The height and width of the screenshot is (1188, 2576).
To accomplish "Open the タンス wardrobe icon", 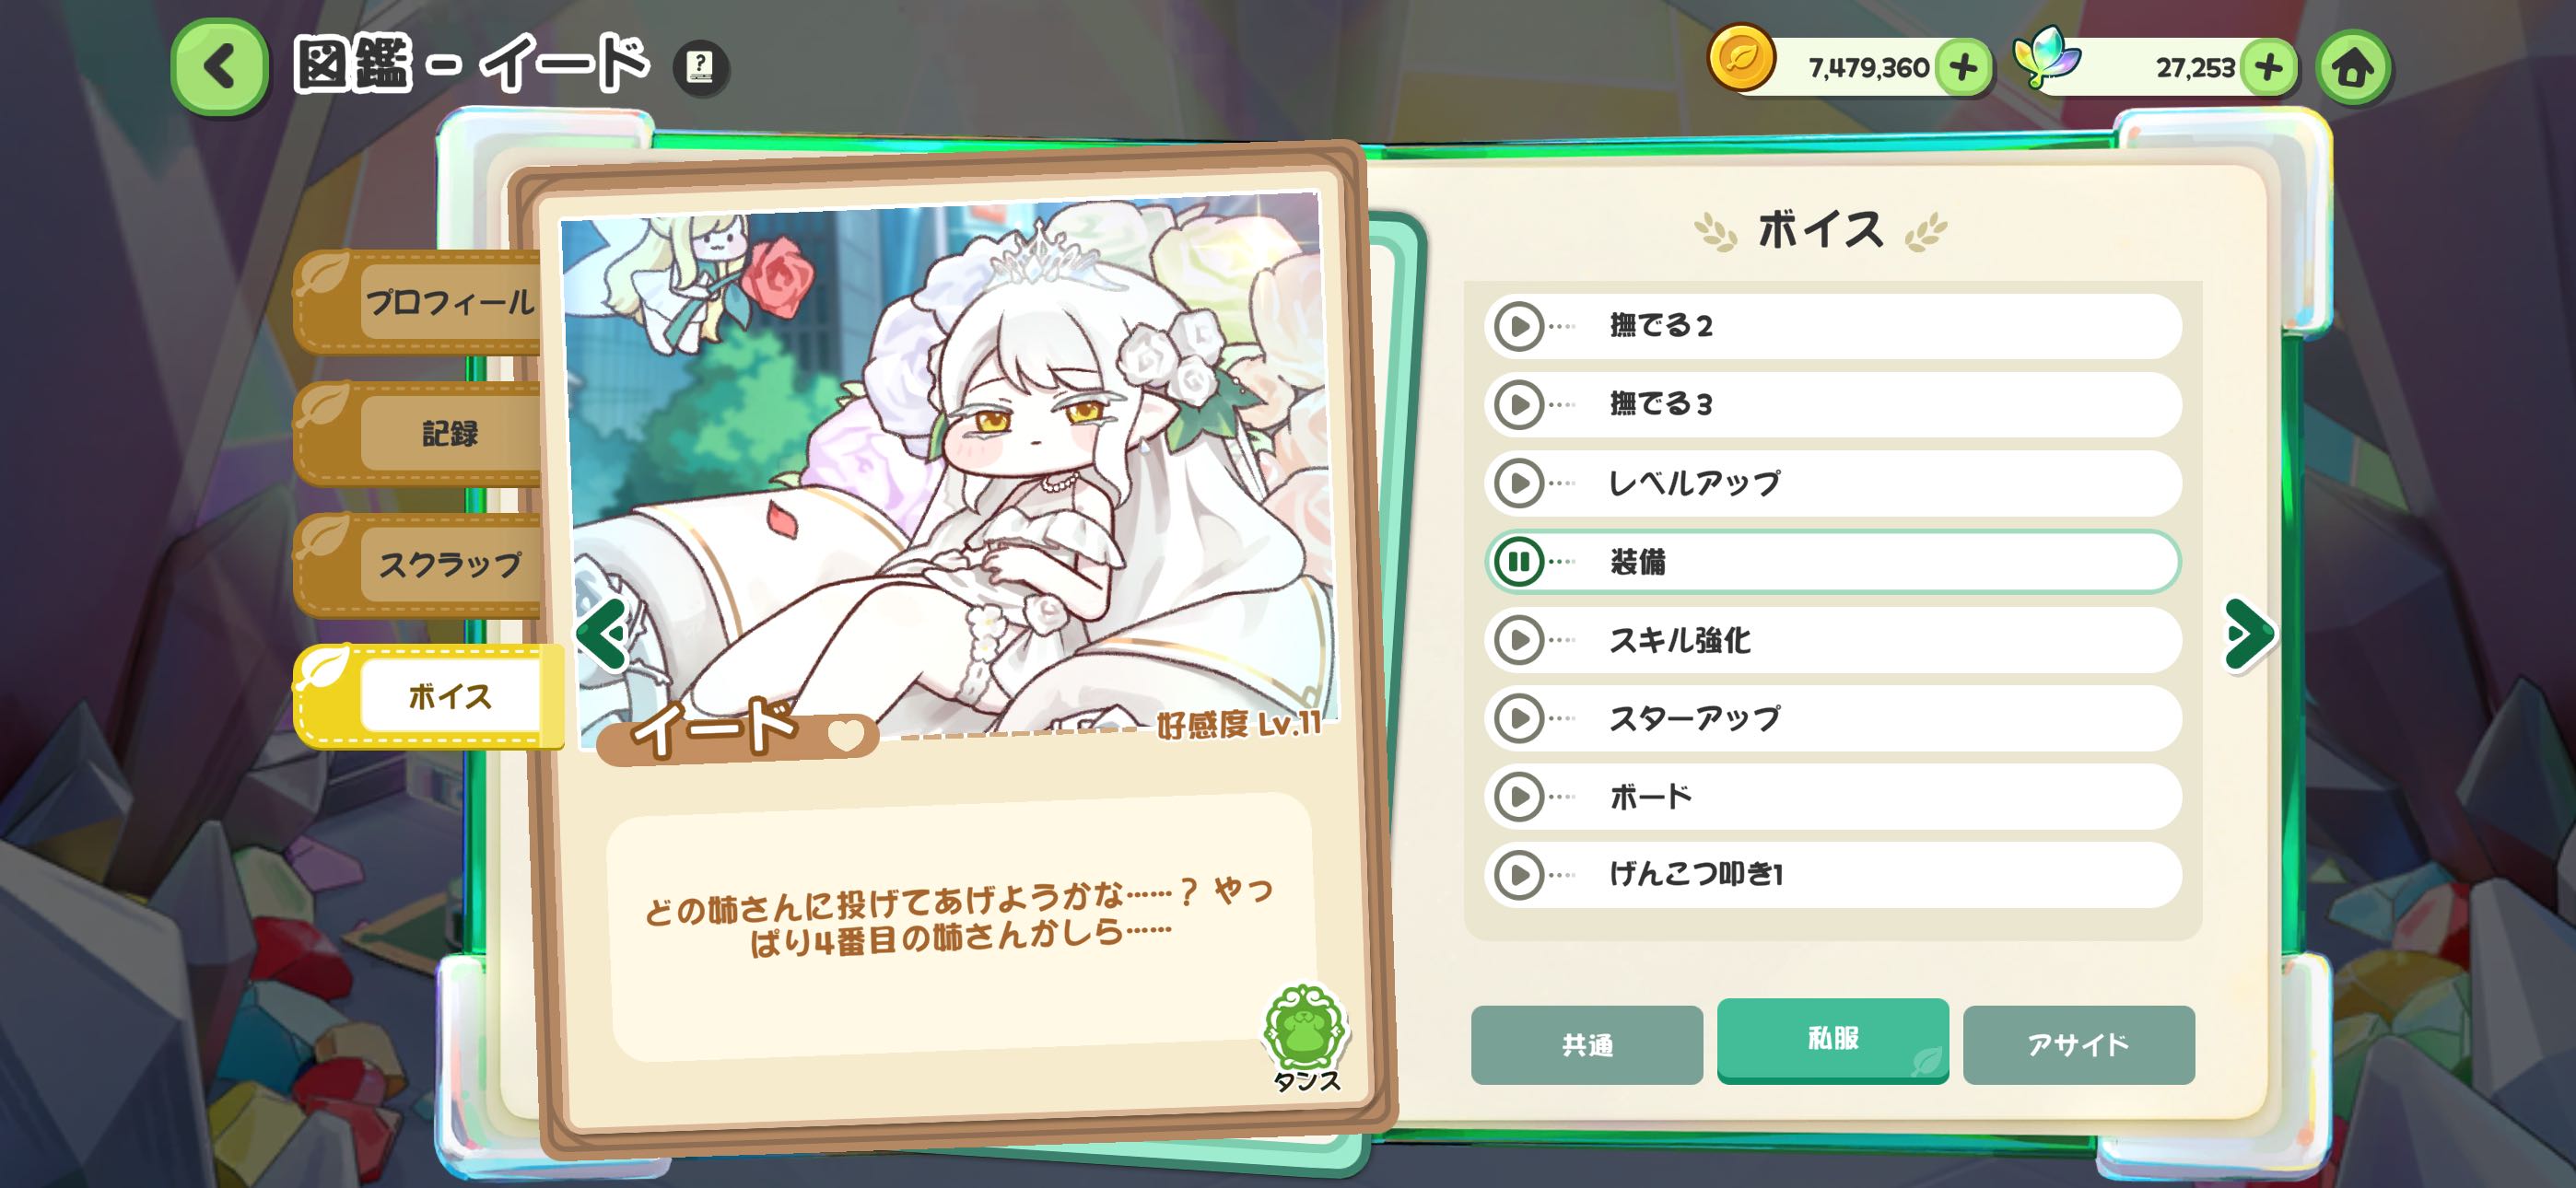I will [x=1305, y=1037].
